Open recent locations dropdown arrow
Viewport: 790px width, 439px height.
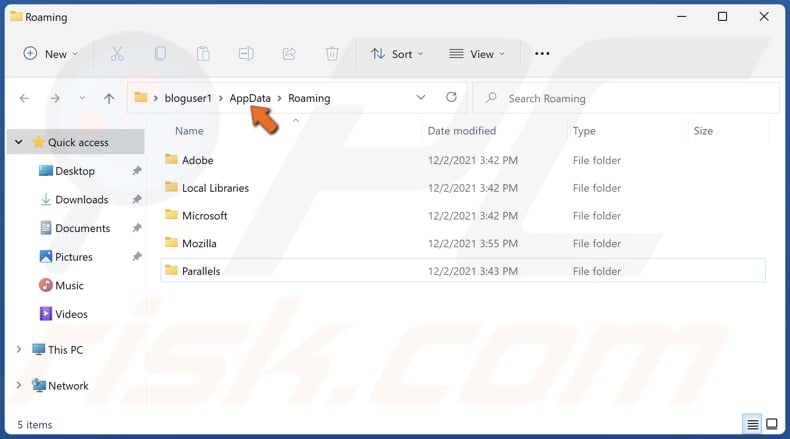tap(82, 98)
